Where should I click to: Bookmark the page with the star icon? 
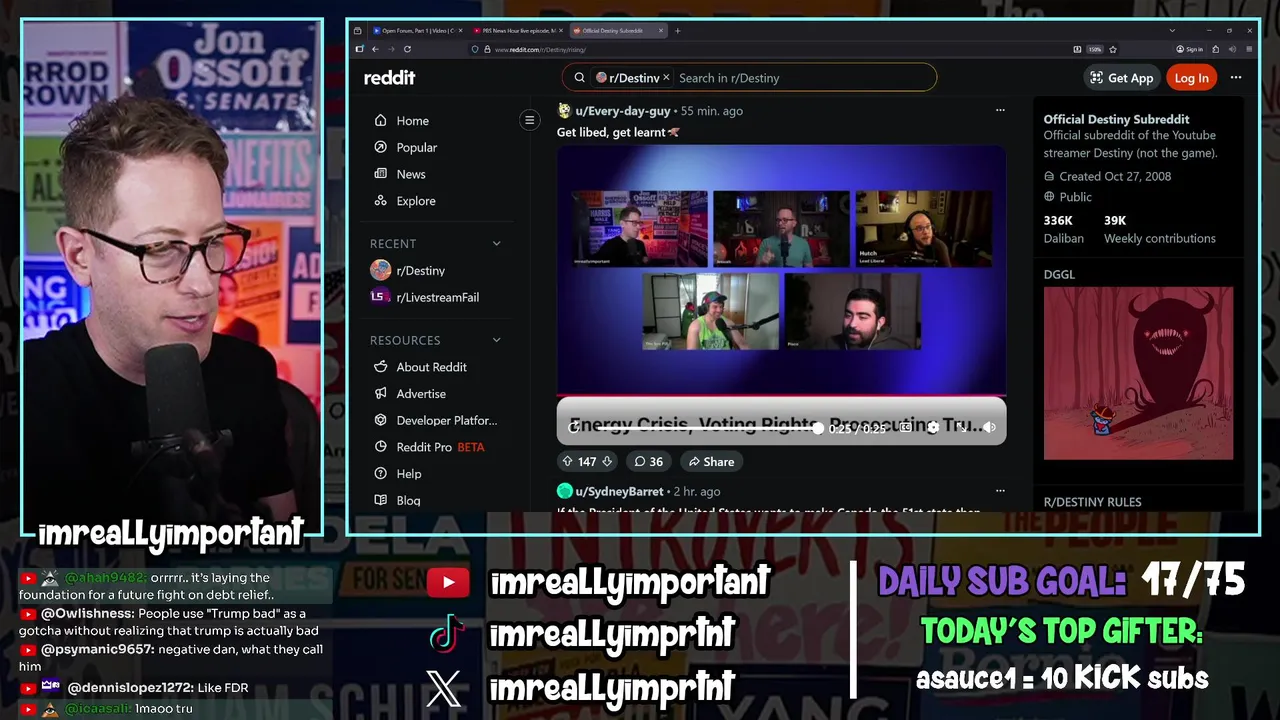click(1113, 49)
